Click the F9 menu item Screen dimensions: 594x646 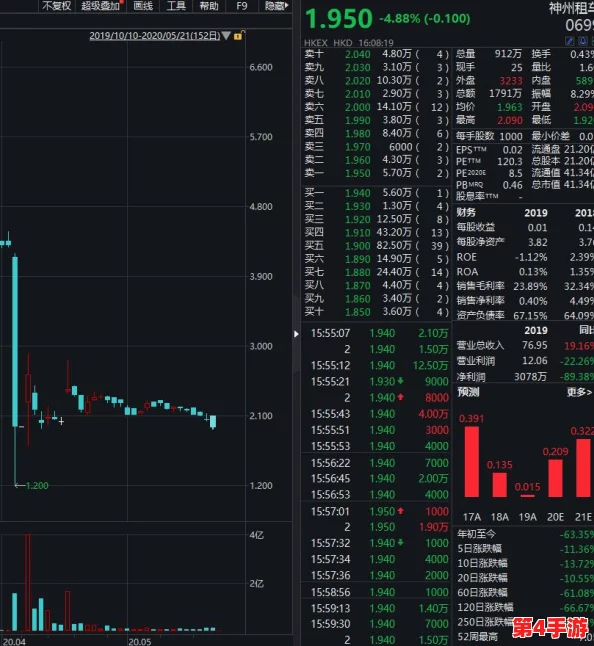coord(242,6)
